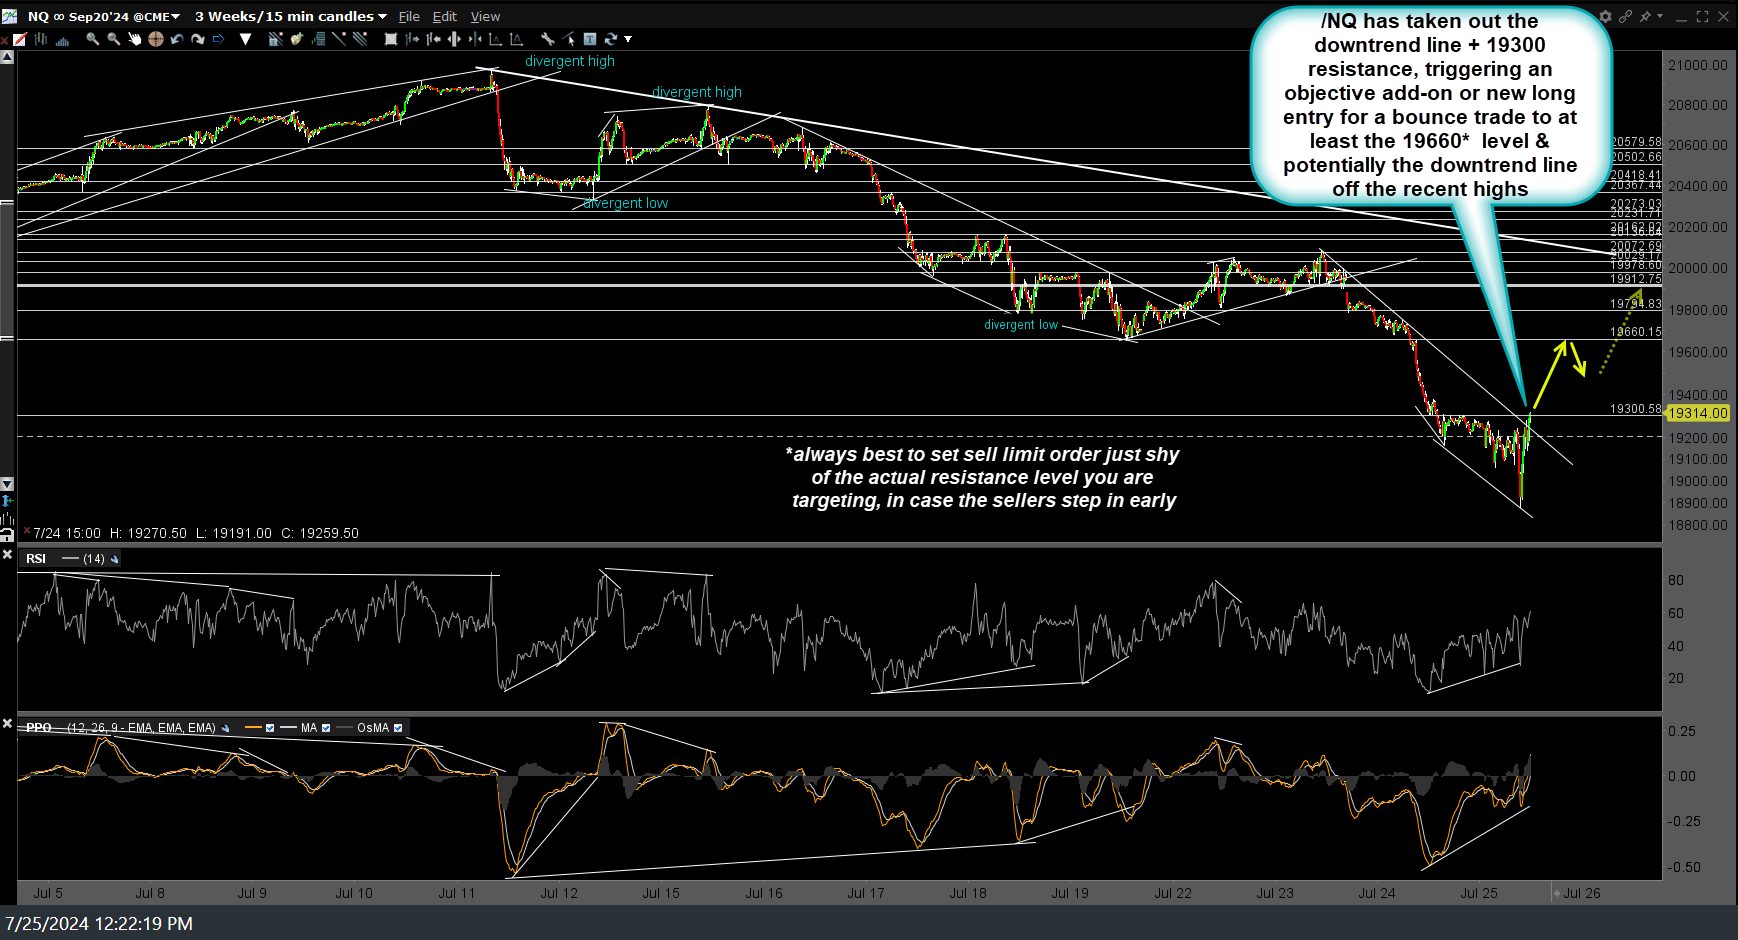Edit PPO indicator settings wrench

tap(225, 728)
